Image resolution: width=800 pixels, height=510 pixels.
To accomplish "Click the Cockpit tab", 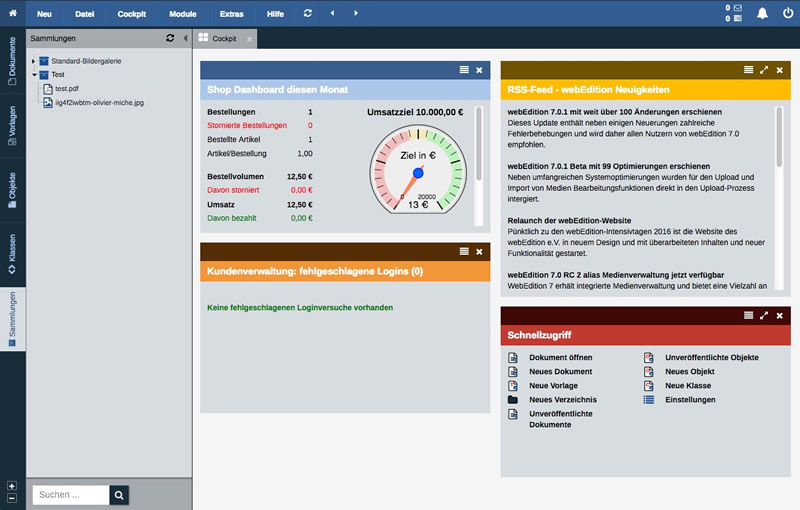I will coord(224,39).
